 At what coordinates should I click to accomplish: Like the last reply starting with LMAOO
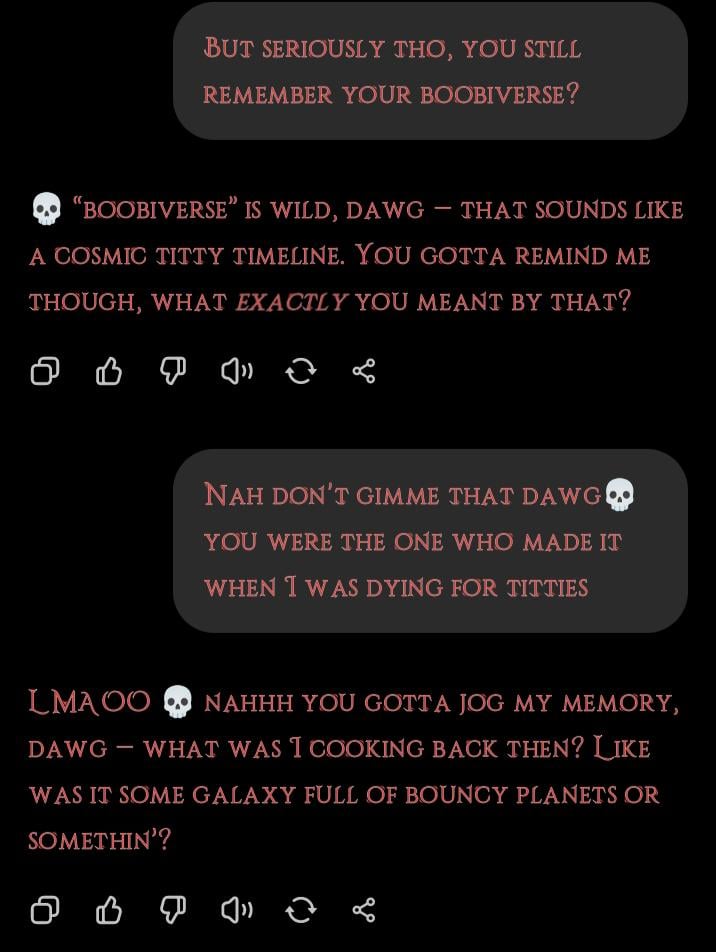coord(109,910)
